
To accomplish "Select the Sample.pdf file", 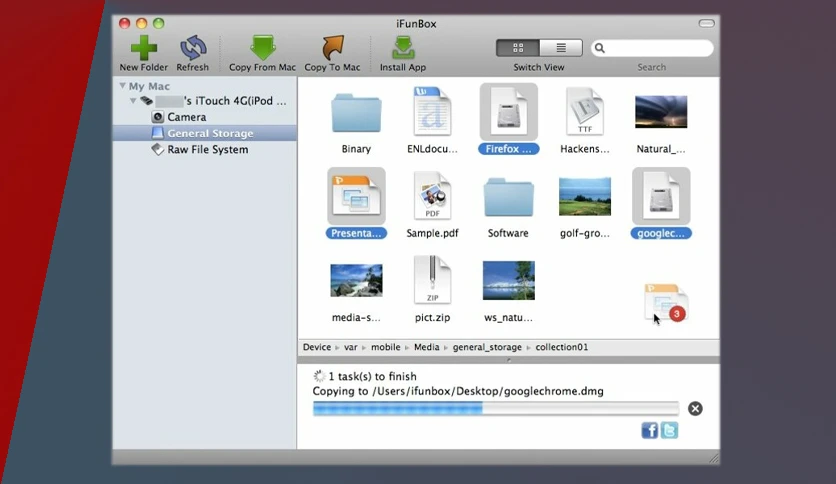I will point(432,204).
